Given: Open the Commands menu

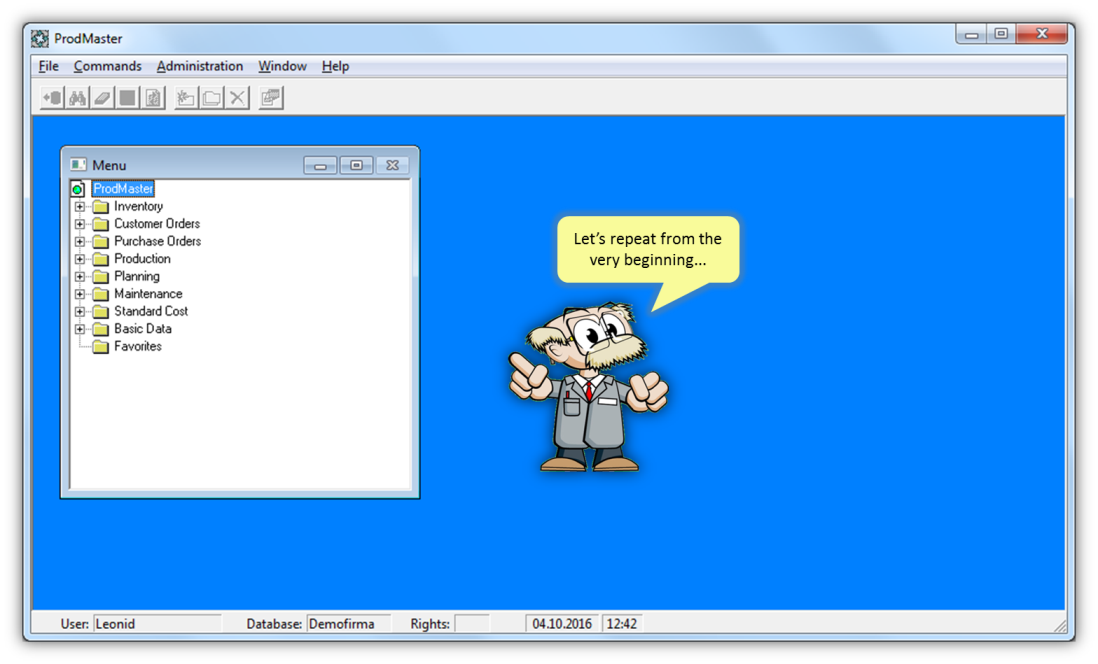Looking at the screenshot, I should pyautogui.click(x=107, y=66).
